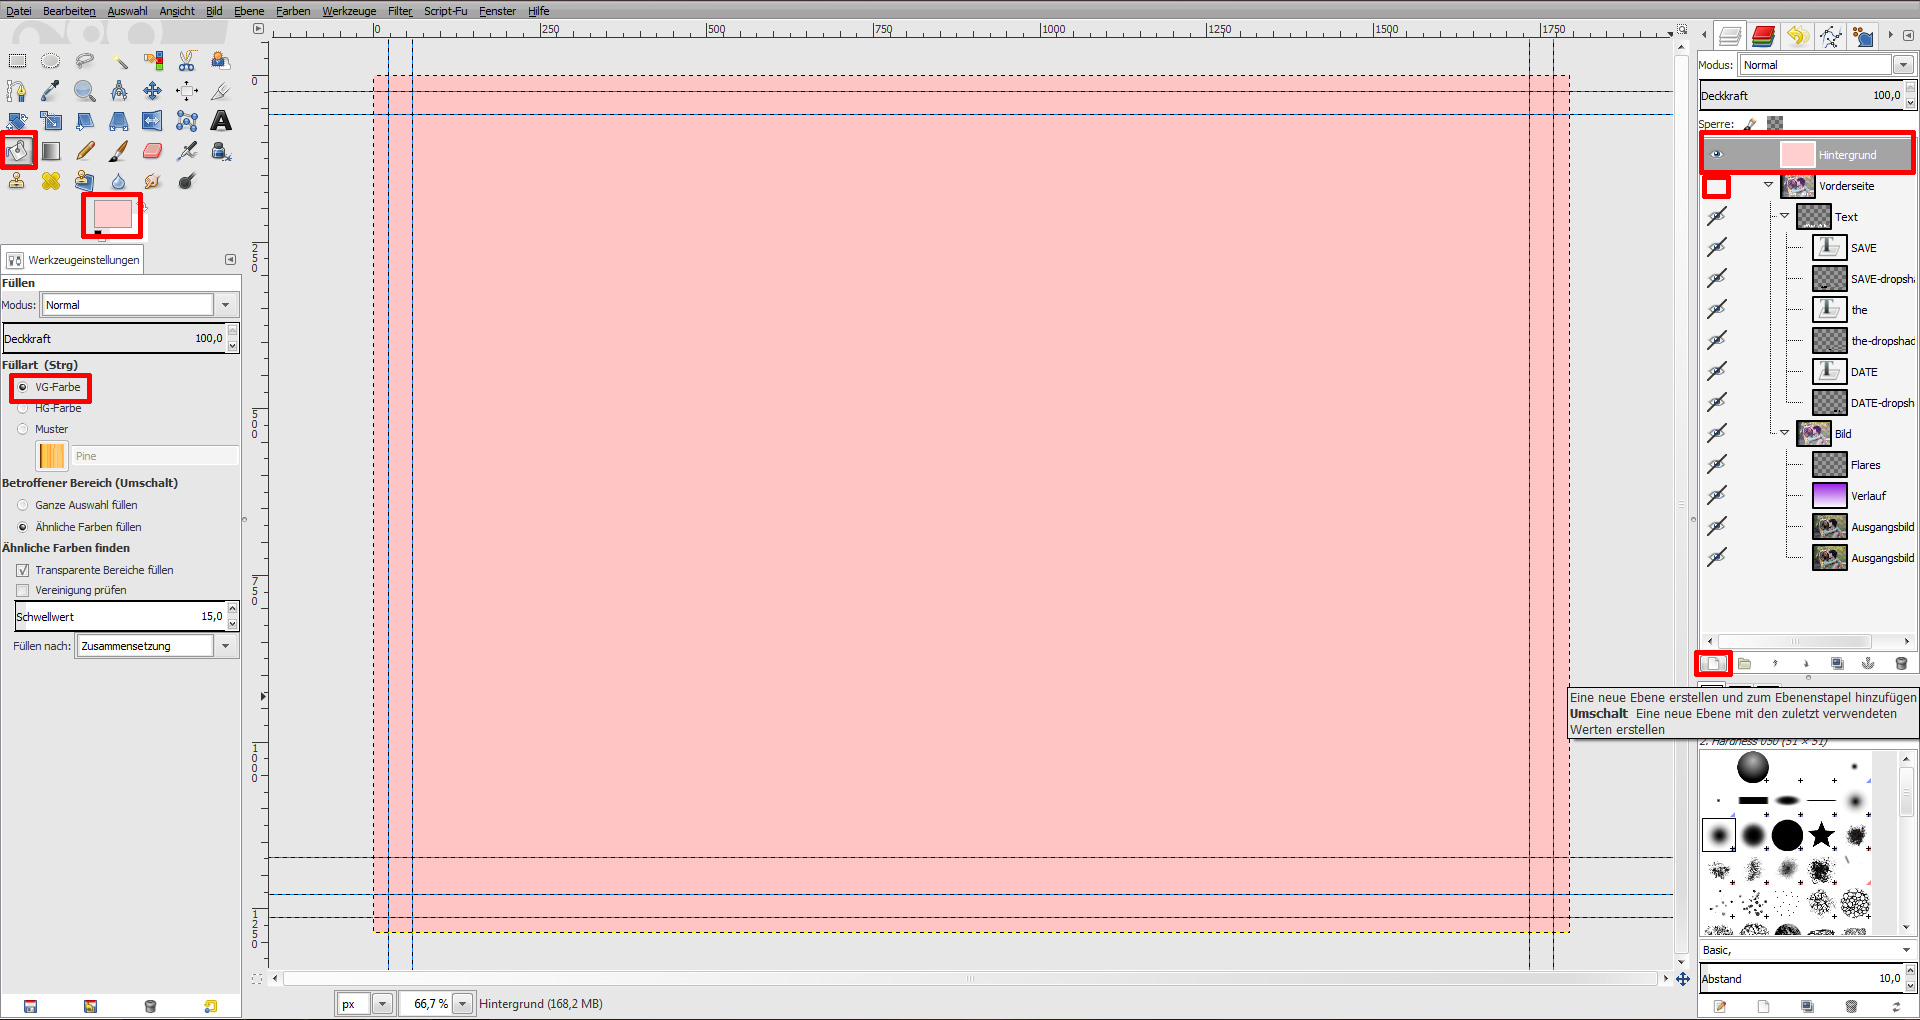Screen dimensions: 1920x1020
Task: Activate the Zoom magnifier tool
Action: (85, 90)
